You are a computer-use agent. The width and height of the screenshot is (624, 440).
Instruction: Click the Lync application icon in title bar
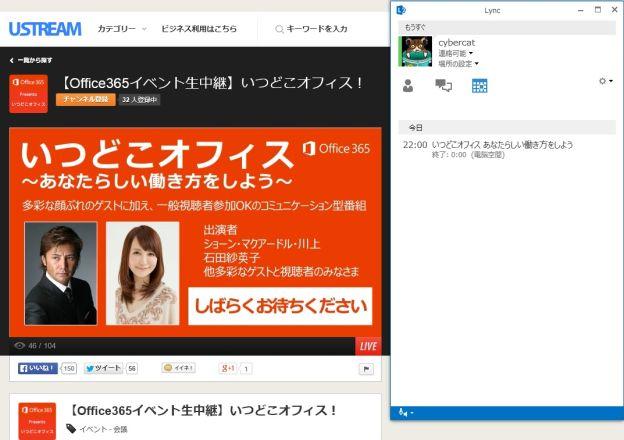[401, 10]
